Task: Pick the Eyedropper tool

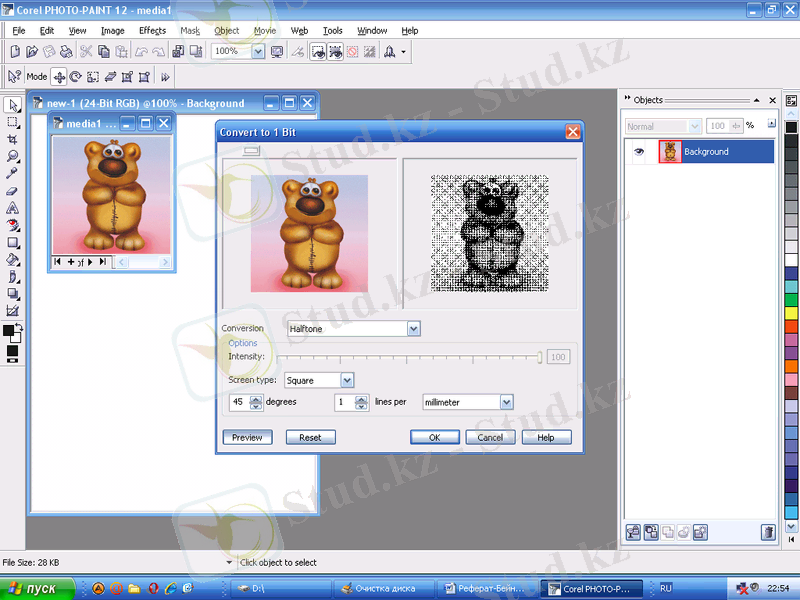Action: [x=13, y=173]
